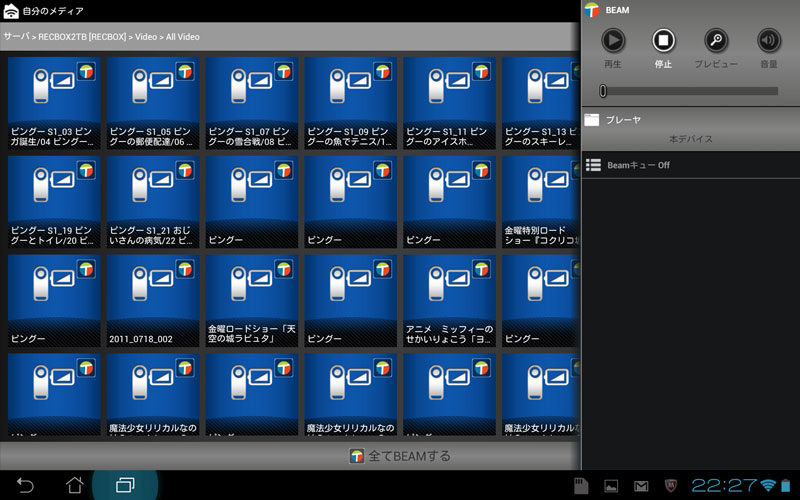This screenshot has width=800, height=500.
Task: Tap Beam badge on ビングー S1_05 video
Action: click(x=185, y=72)
